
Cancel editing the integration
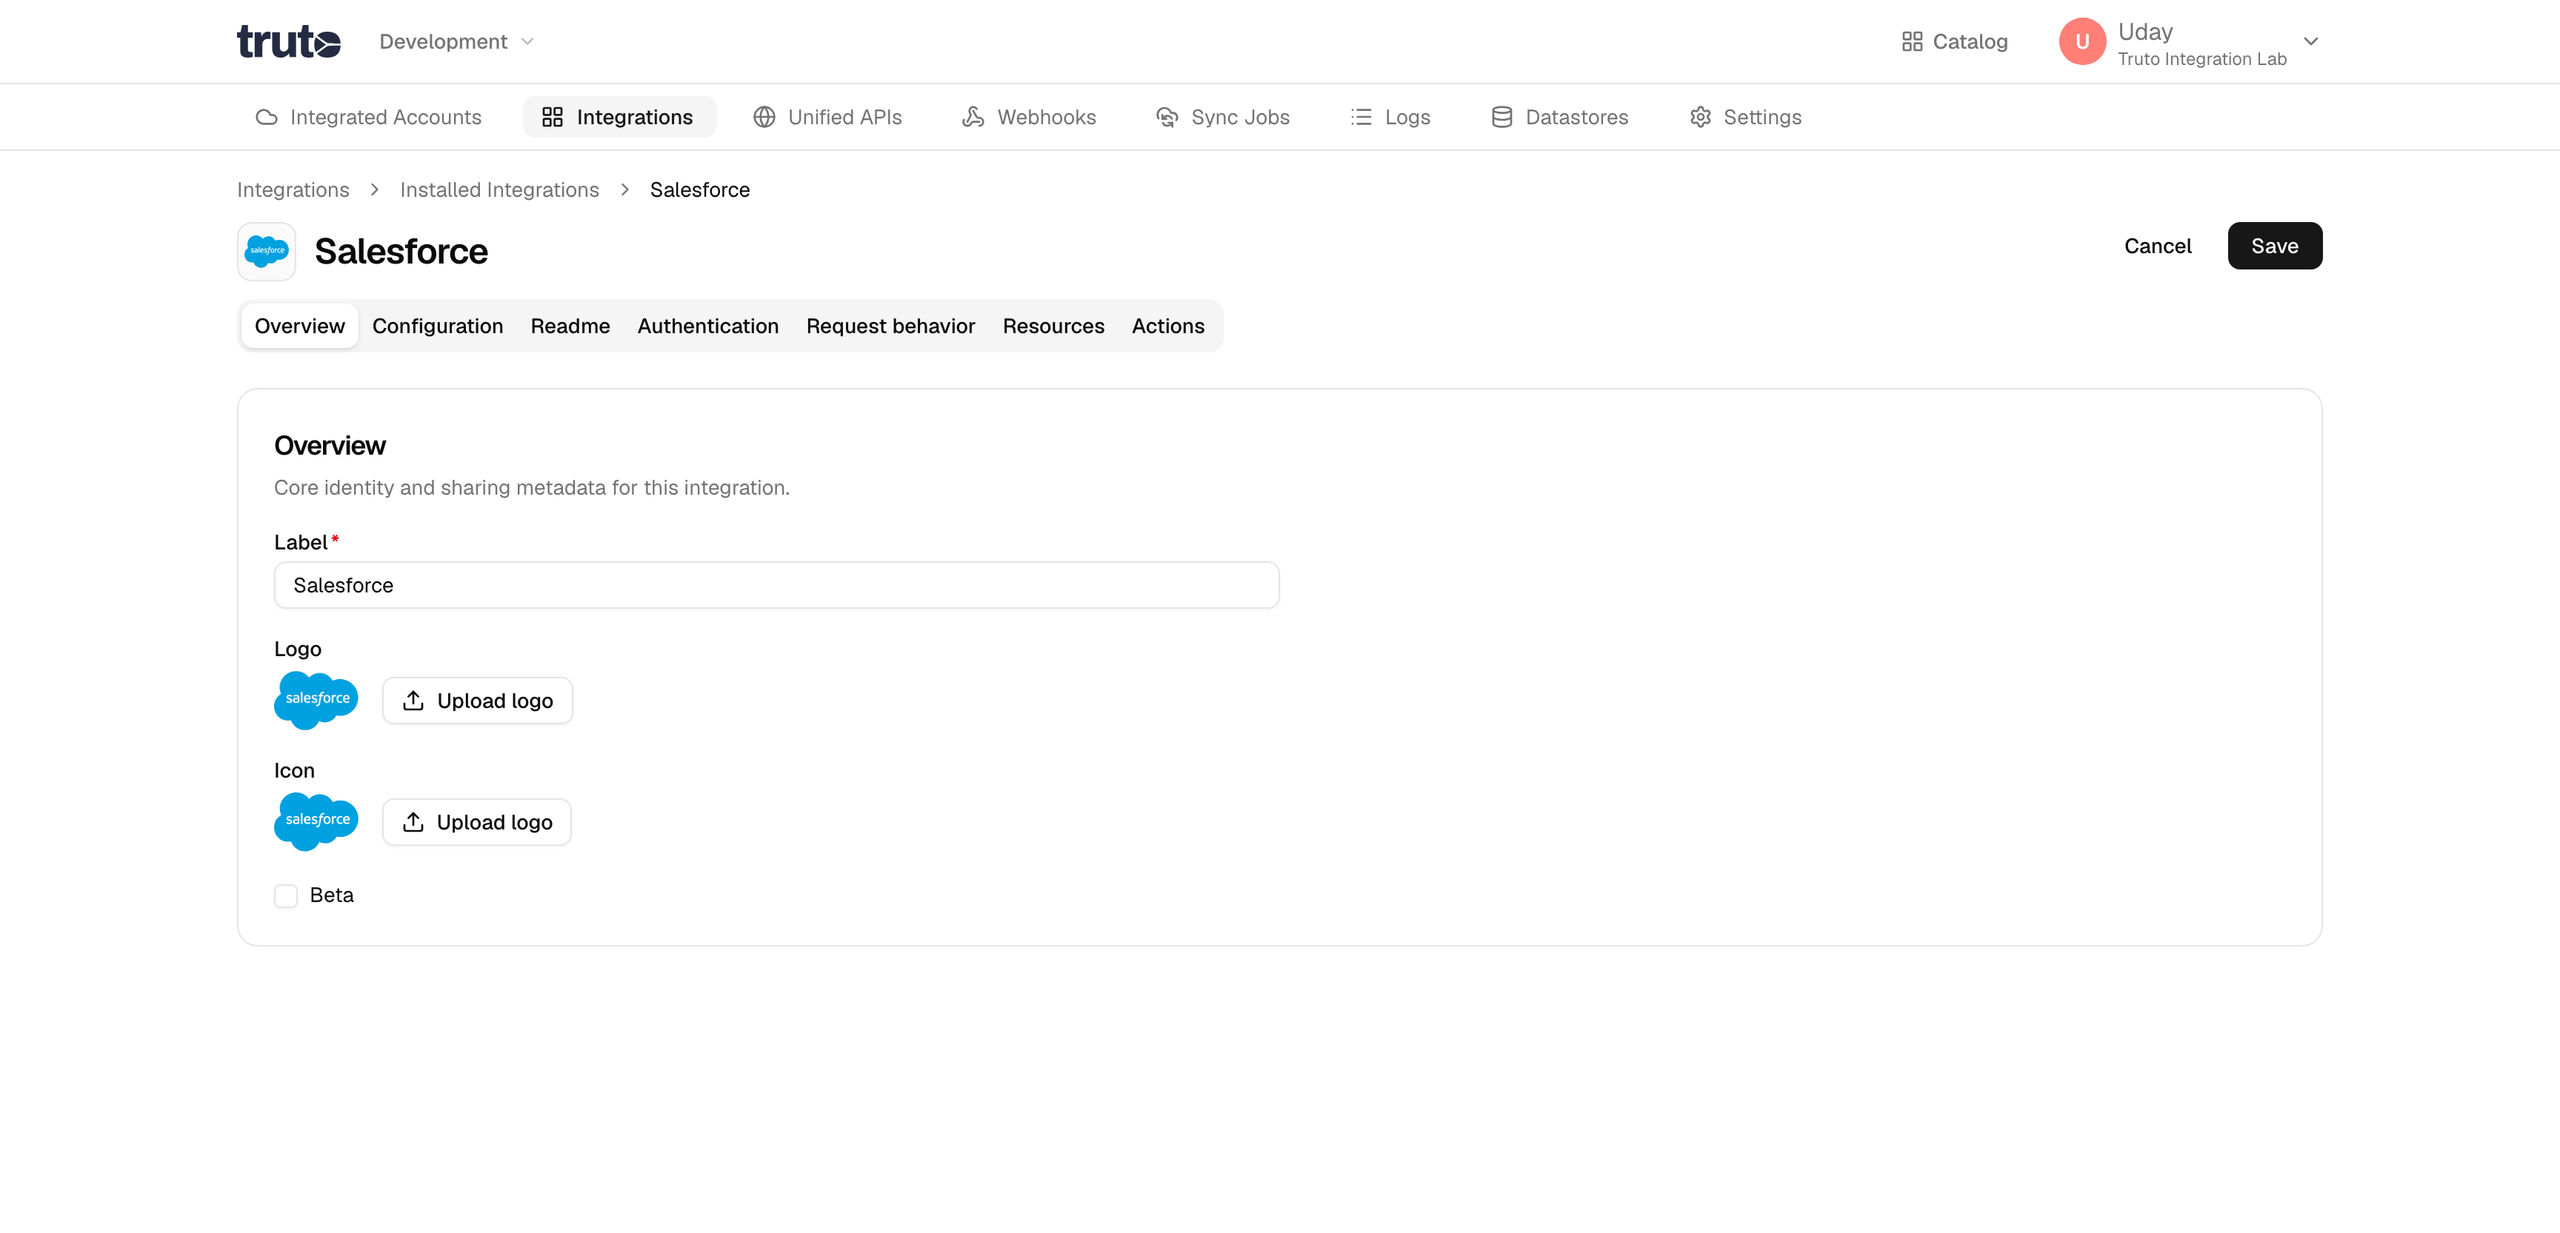click(x=2158, y=246)
